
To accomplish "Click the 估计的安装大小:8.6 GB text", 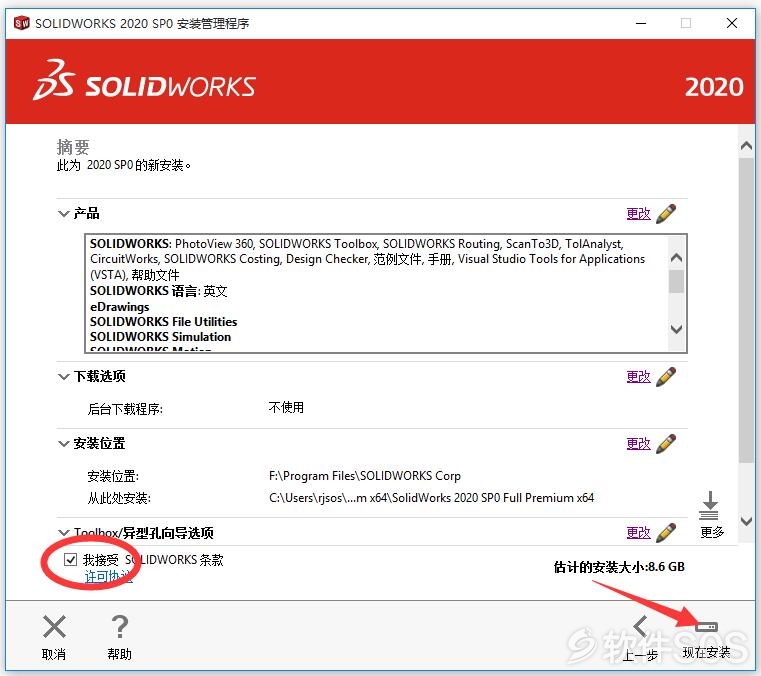I will pyautogui.click(x=619, y=567).
